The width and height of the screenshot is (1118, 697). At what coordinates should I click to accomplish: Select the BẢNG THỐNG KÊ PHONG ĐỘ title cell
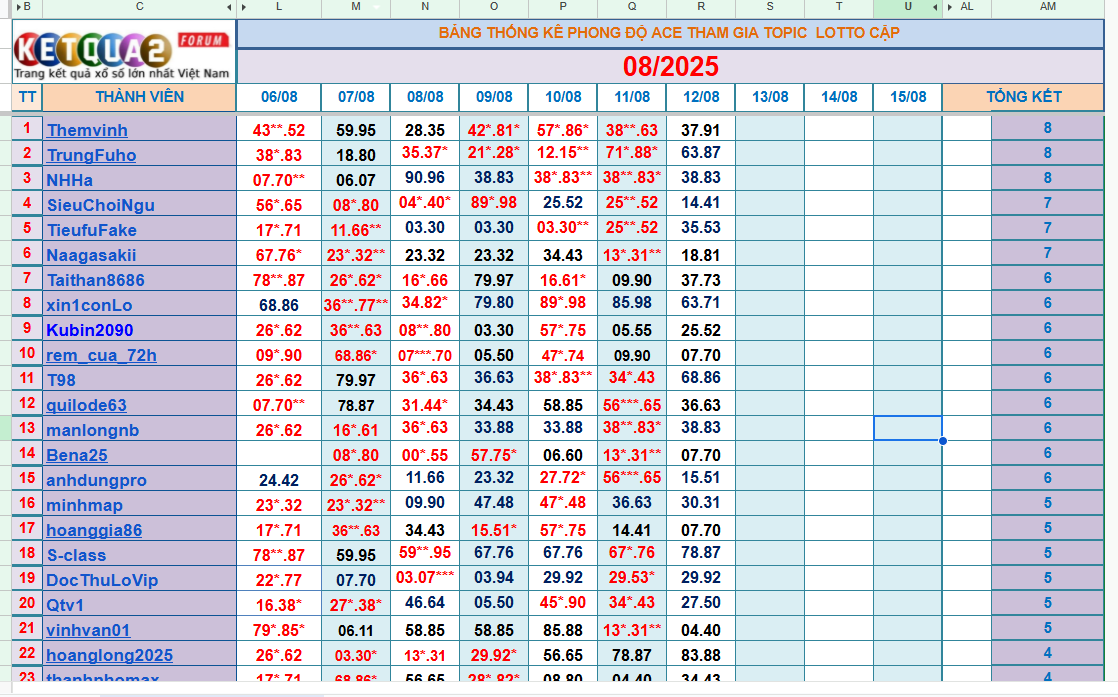tap(670, 33)
